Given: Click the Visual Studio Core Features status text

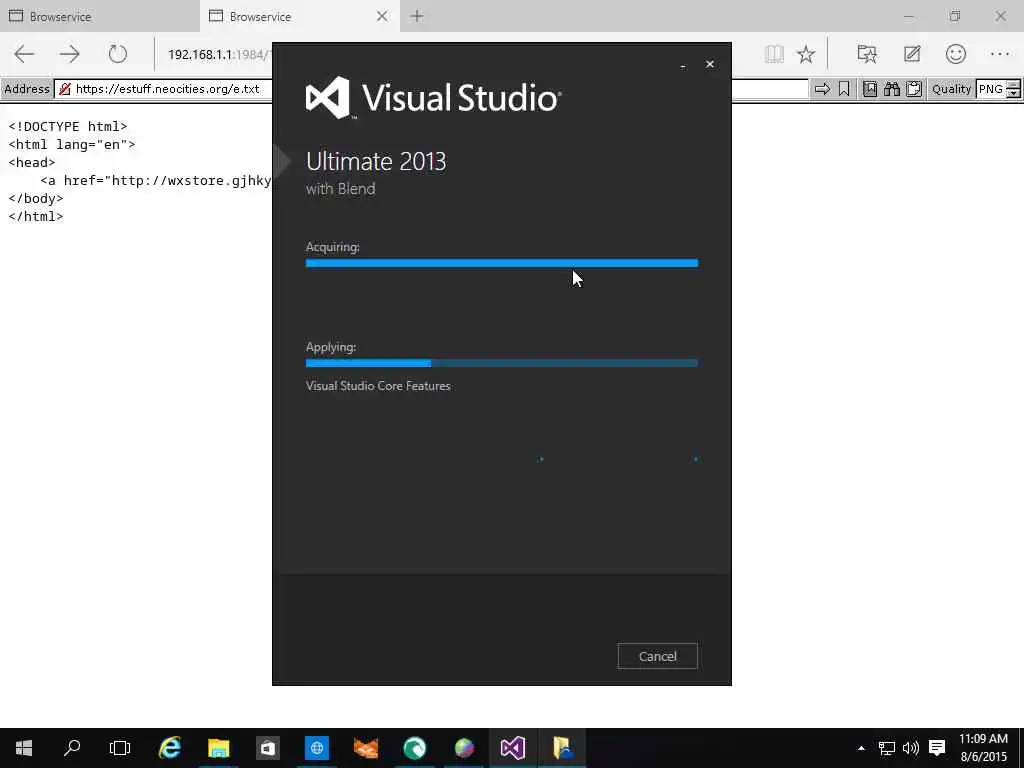Looking at the screenshot, I should point(378,386).
